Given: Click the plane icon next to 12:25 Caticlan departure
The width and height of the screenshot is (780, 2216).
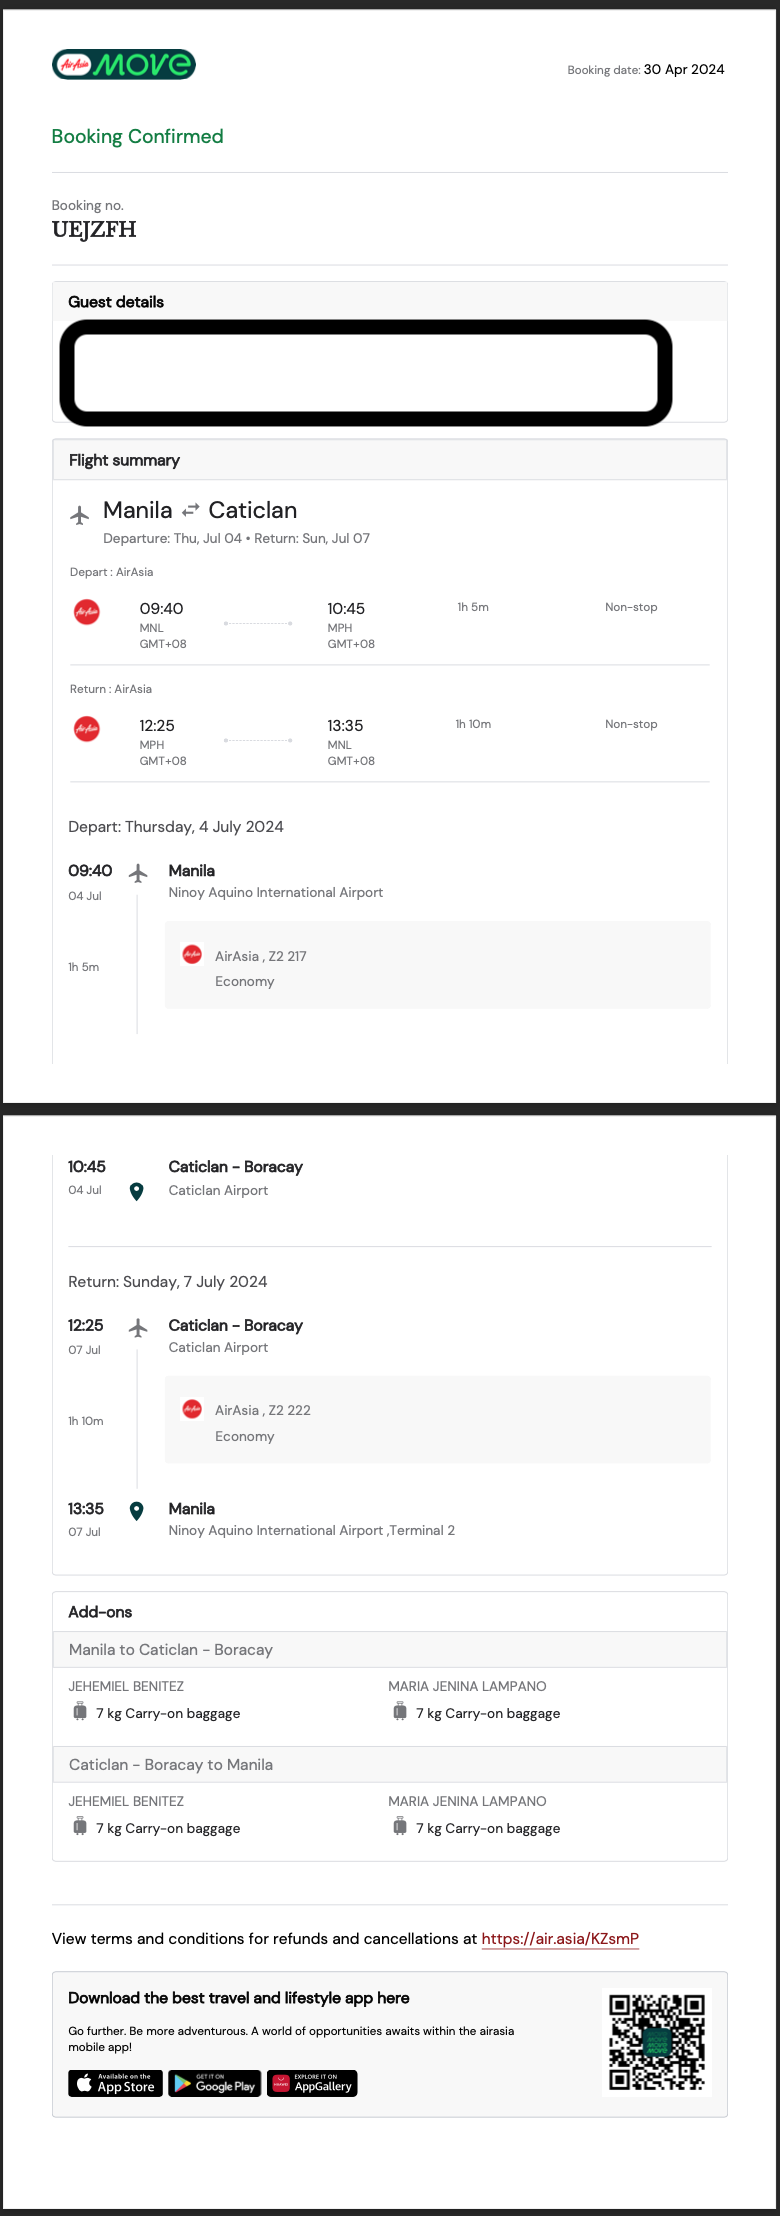Looking at the screenshot, I should 138,1328.
